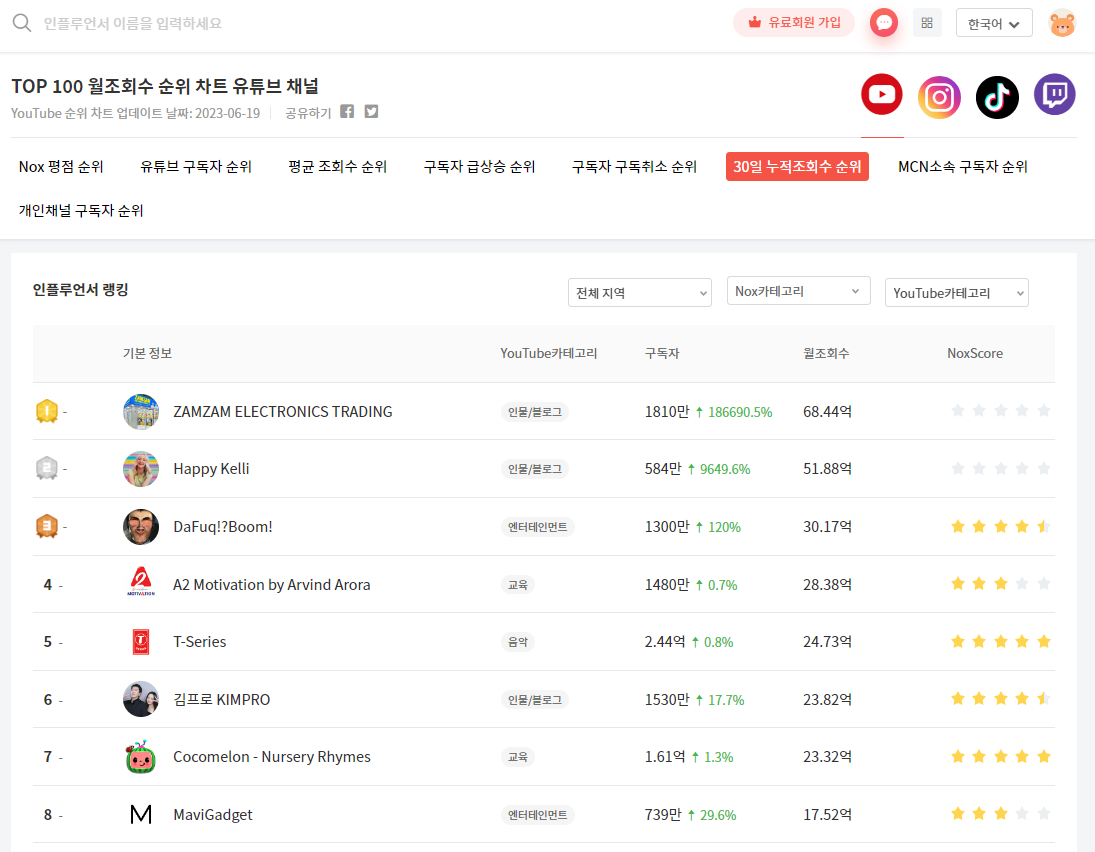Image resolution: width=1095 pixels, height=852 pixels.
Task: Click the gold rank 1 medal
Action: click(x=47, y=411)
